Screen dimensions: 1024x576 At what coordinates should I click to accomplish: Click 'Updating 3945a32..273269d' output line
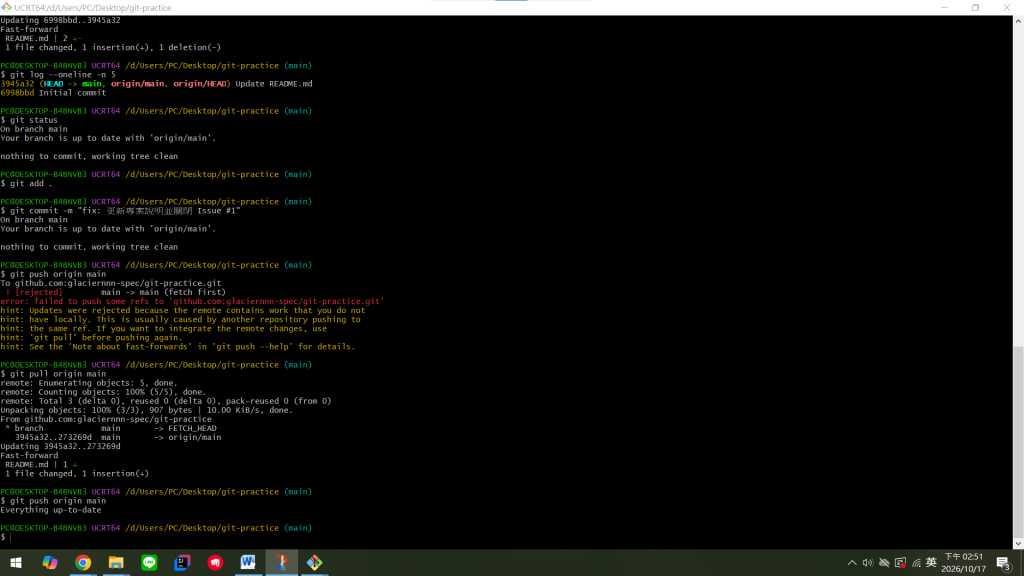pyautogui.click(x=61, y=446)
